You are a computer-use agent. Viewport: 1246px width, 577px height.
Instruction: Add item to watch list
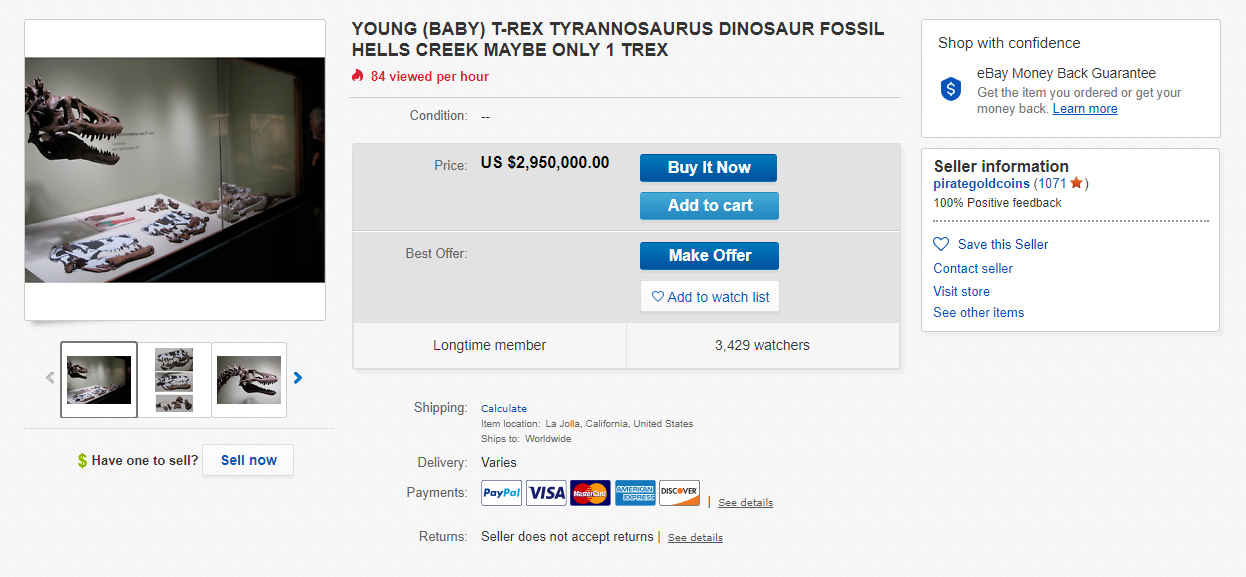(x=710, y=297)
